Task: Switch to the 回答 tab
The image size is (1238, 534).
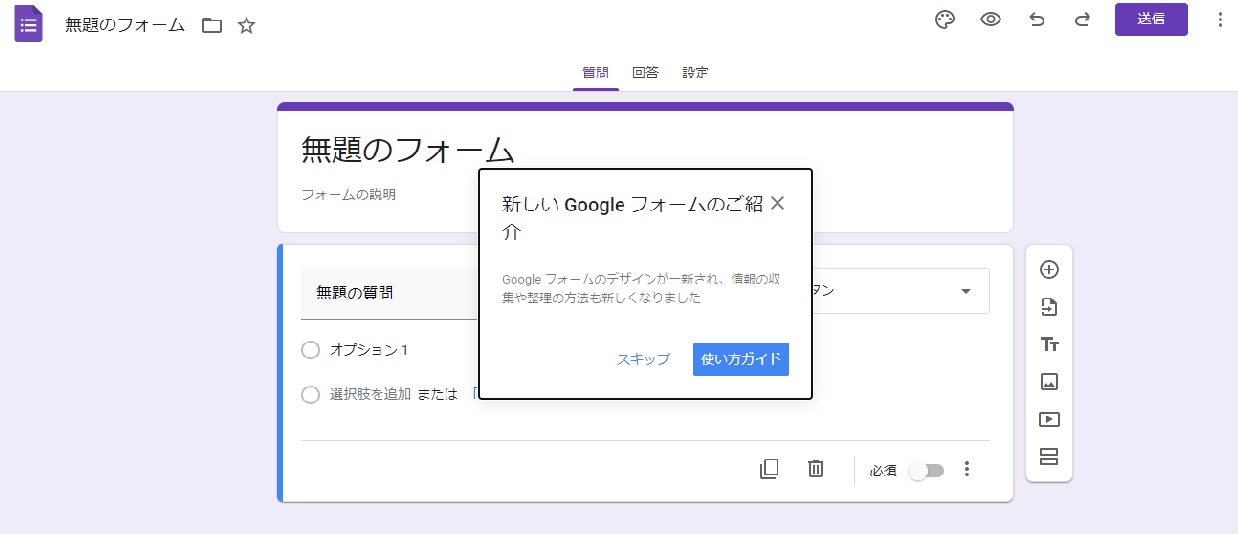Action: point(646,73)
